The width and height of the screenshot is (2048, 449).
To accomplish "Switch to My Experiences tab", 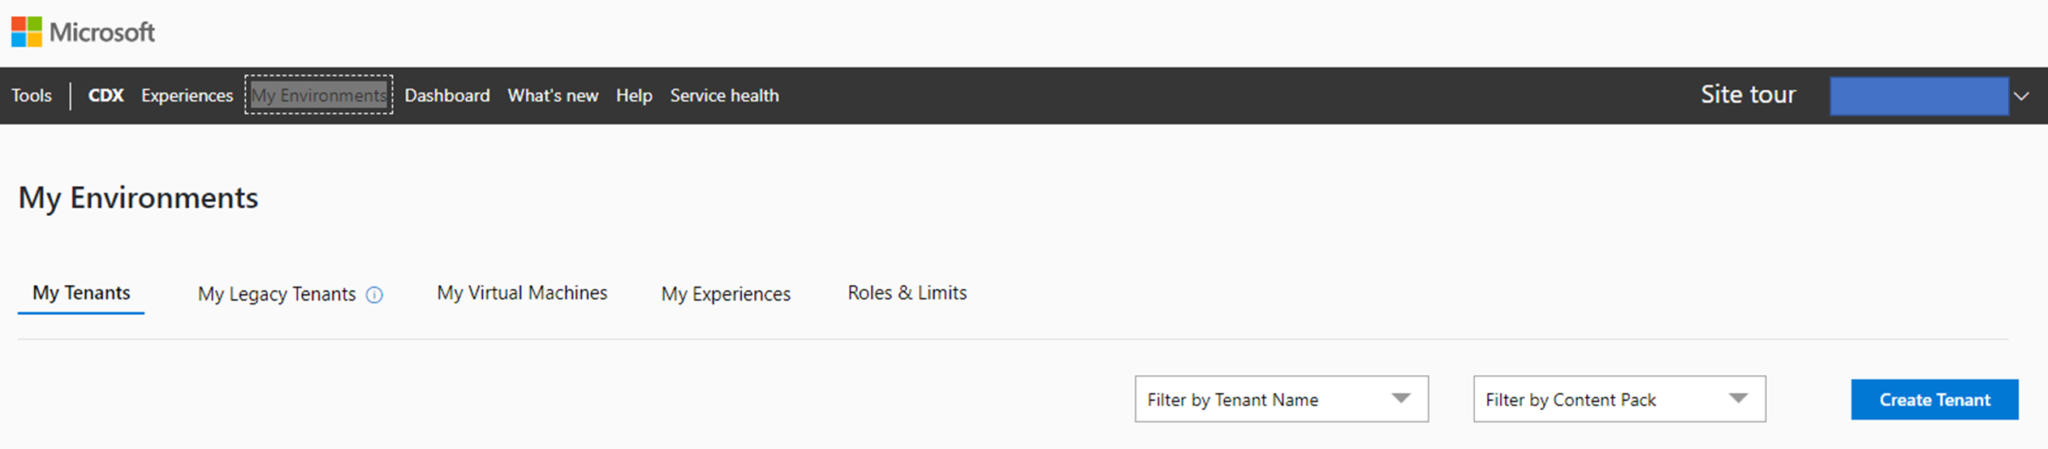I will [725, 294].
